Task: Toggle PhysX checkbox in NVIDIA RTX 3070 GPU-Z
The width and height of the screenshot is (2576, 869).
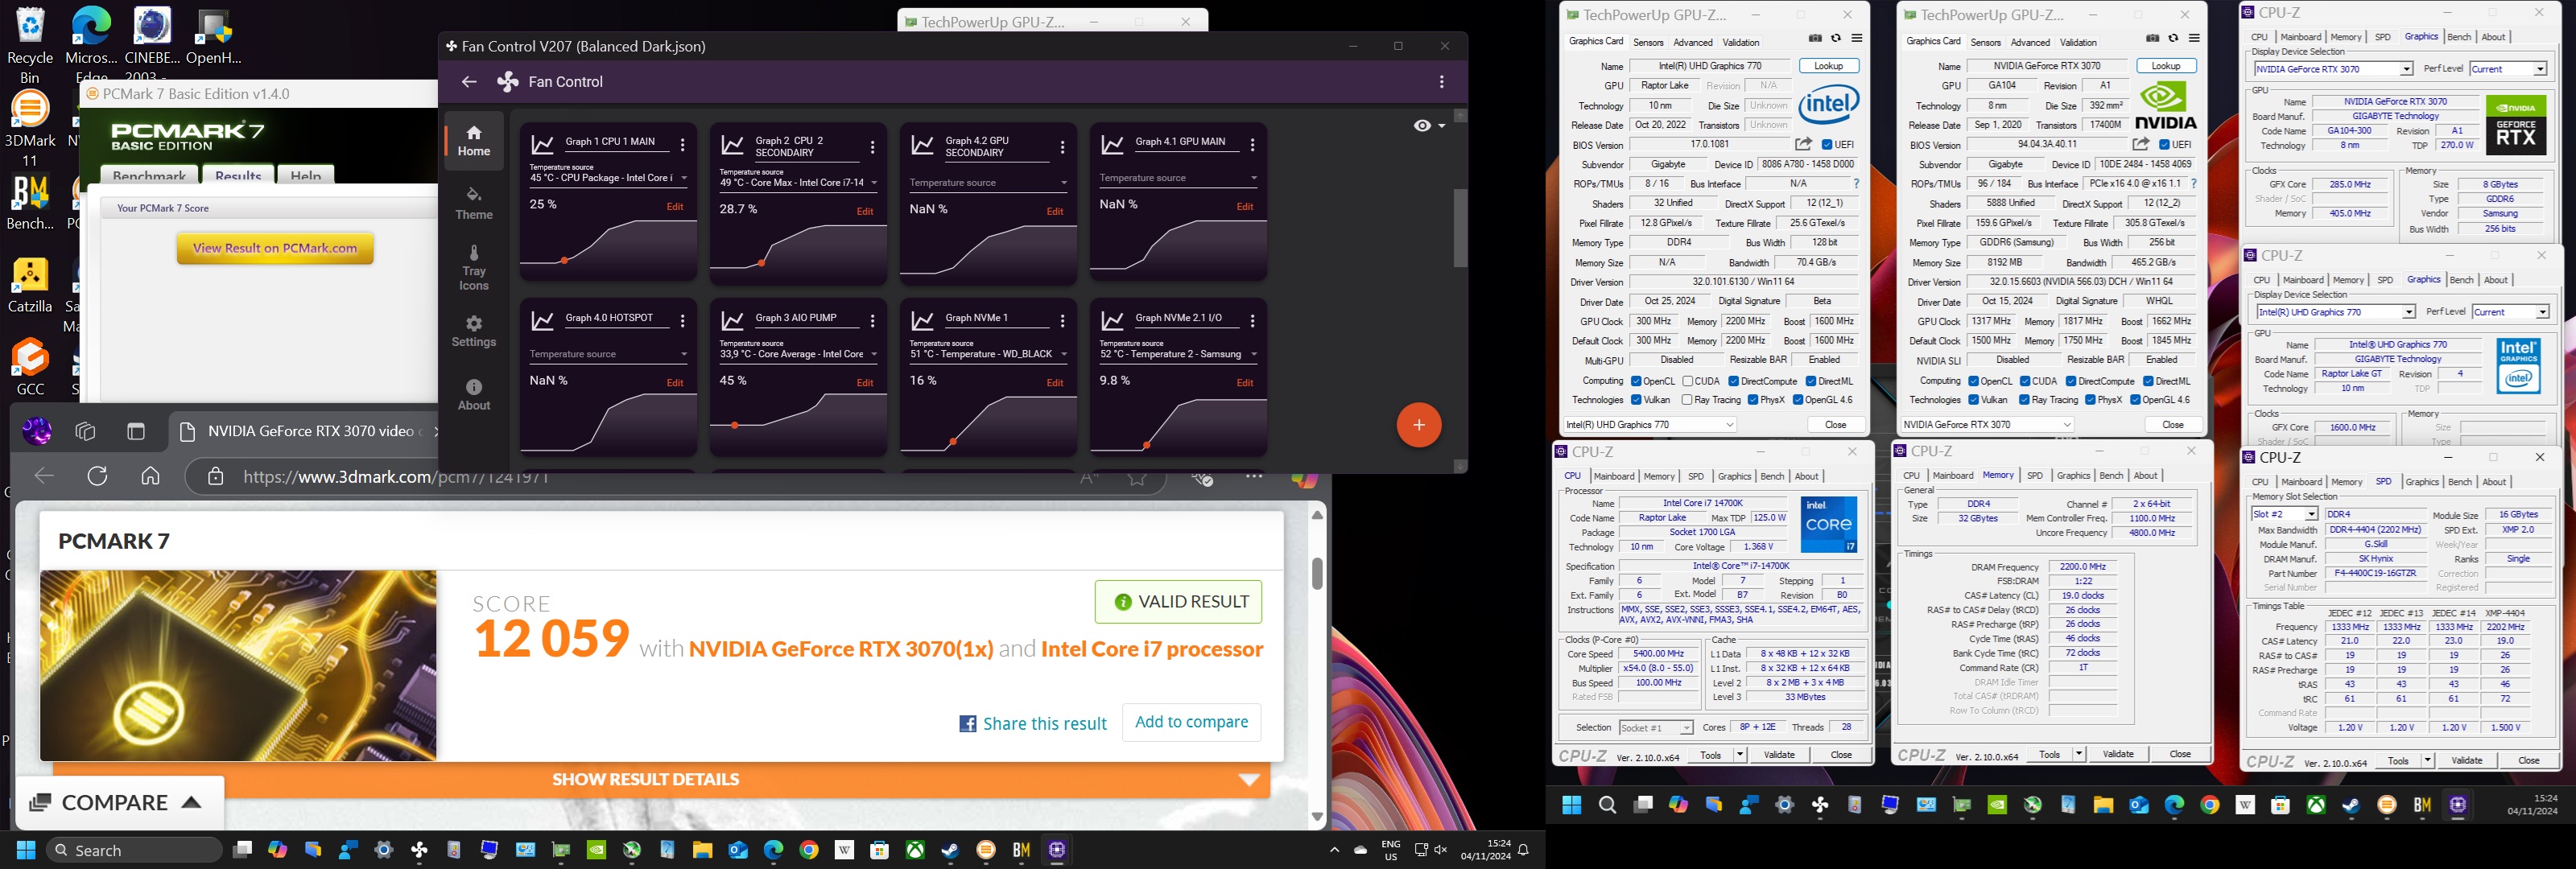Action: pyautogui.click(x=2090, y=400)
